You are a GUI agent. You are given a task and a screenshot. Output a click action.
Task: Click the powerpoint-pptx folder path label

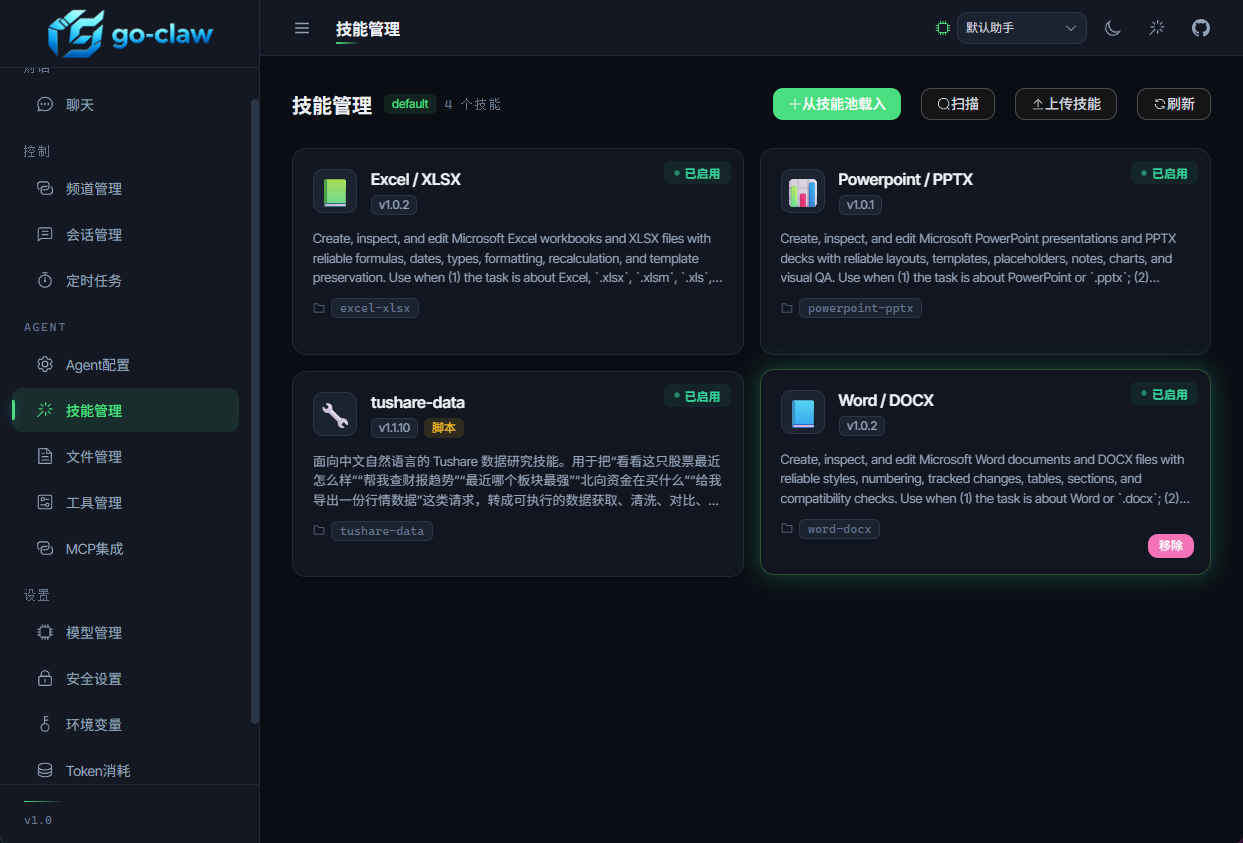860,308
